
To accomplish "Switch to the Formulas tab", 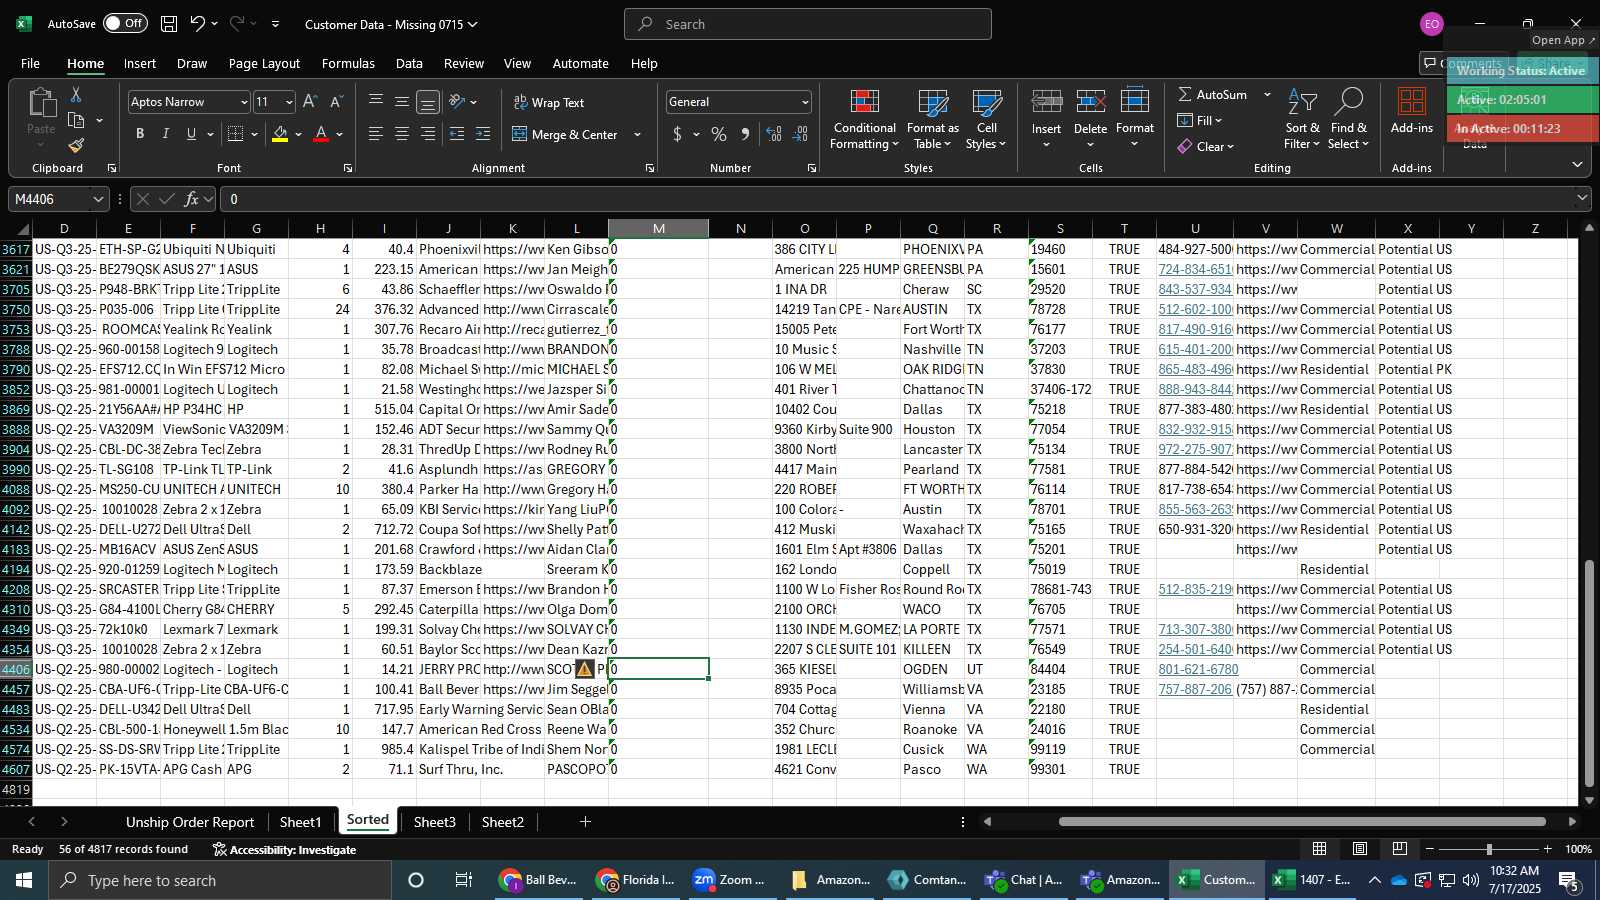I will coord(348,63).
